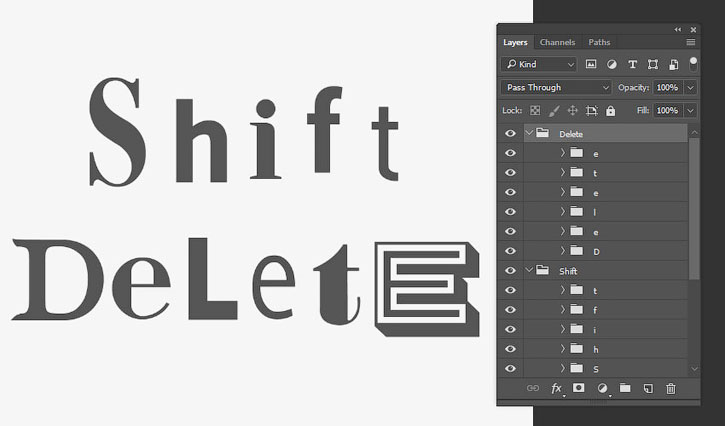Collapse the Layers panel with double-arrow icon

(677, 30)
